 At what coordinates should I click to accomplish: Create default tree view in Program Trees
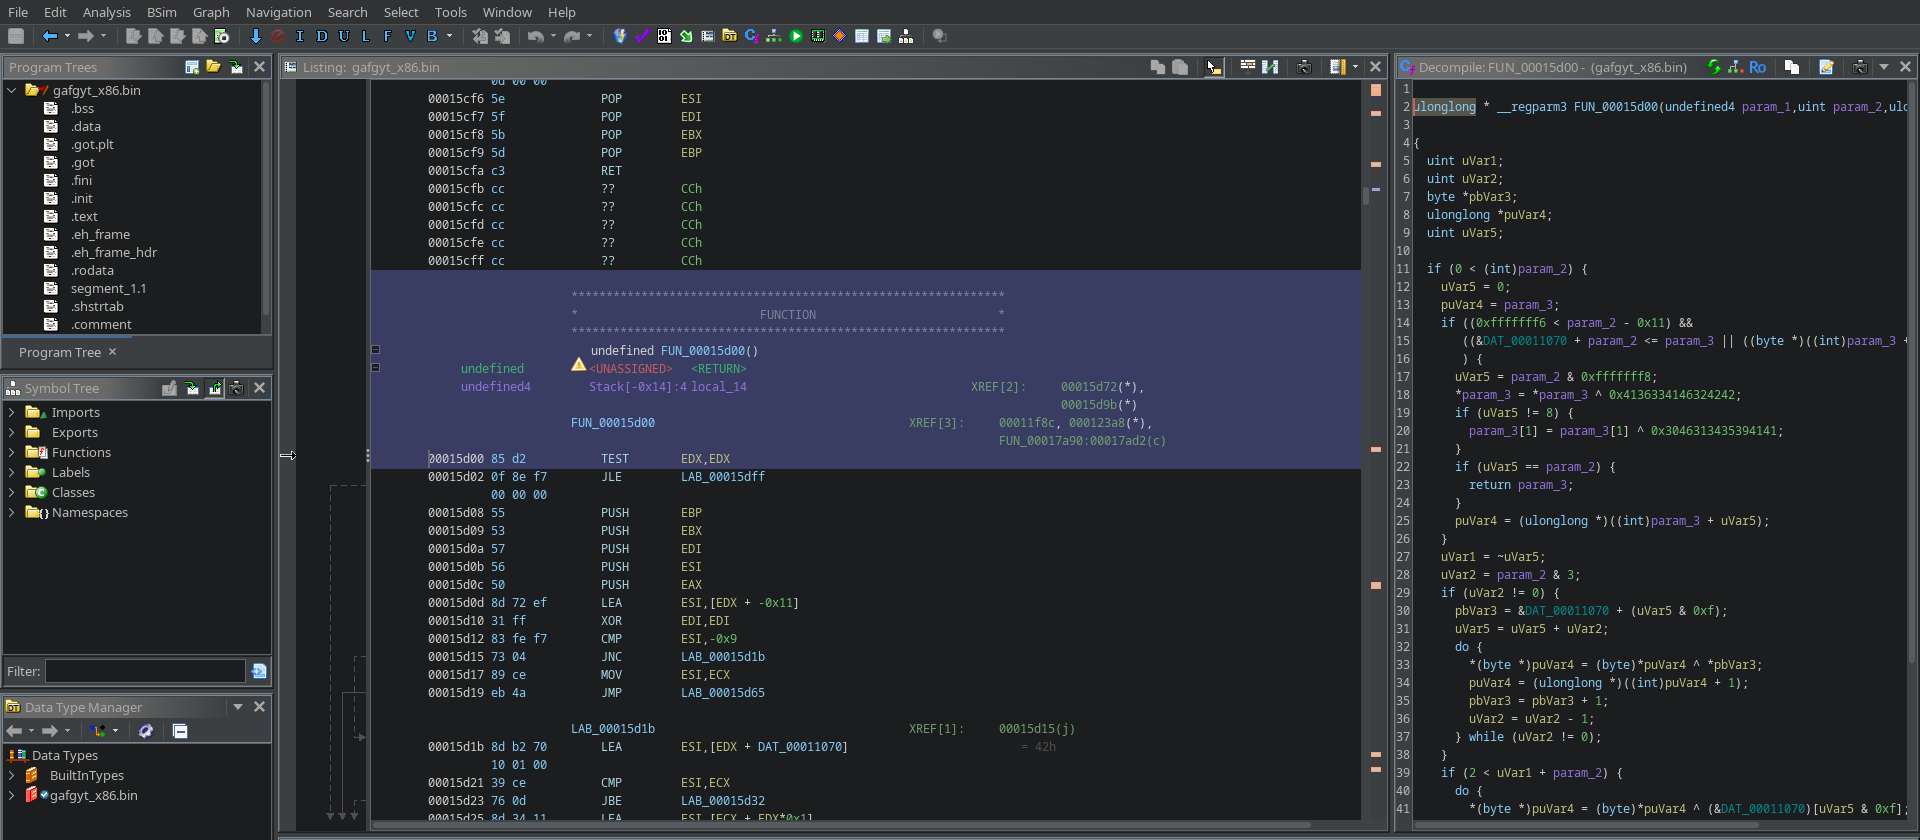click(192, 67)
